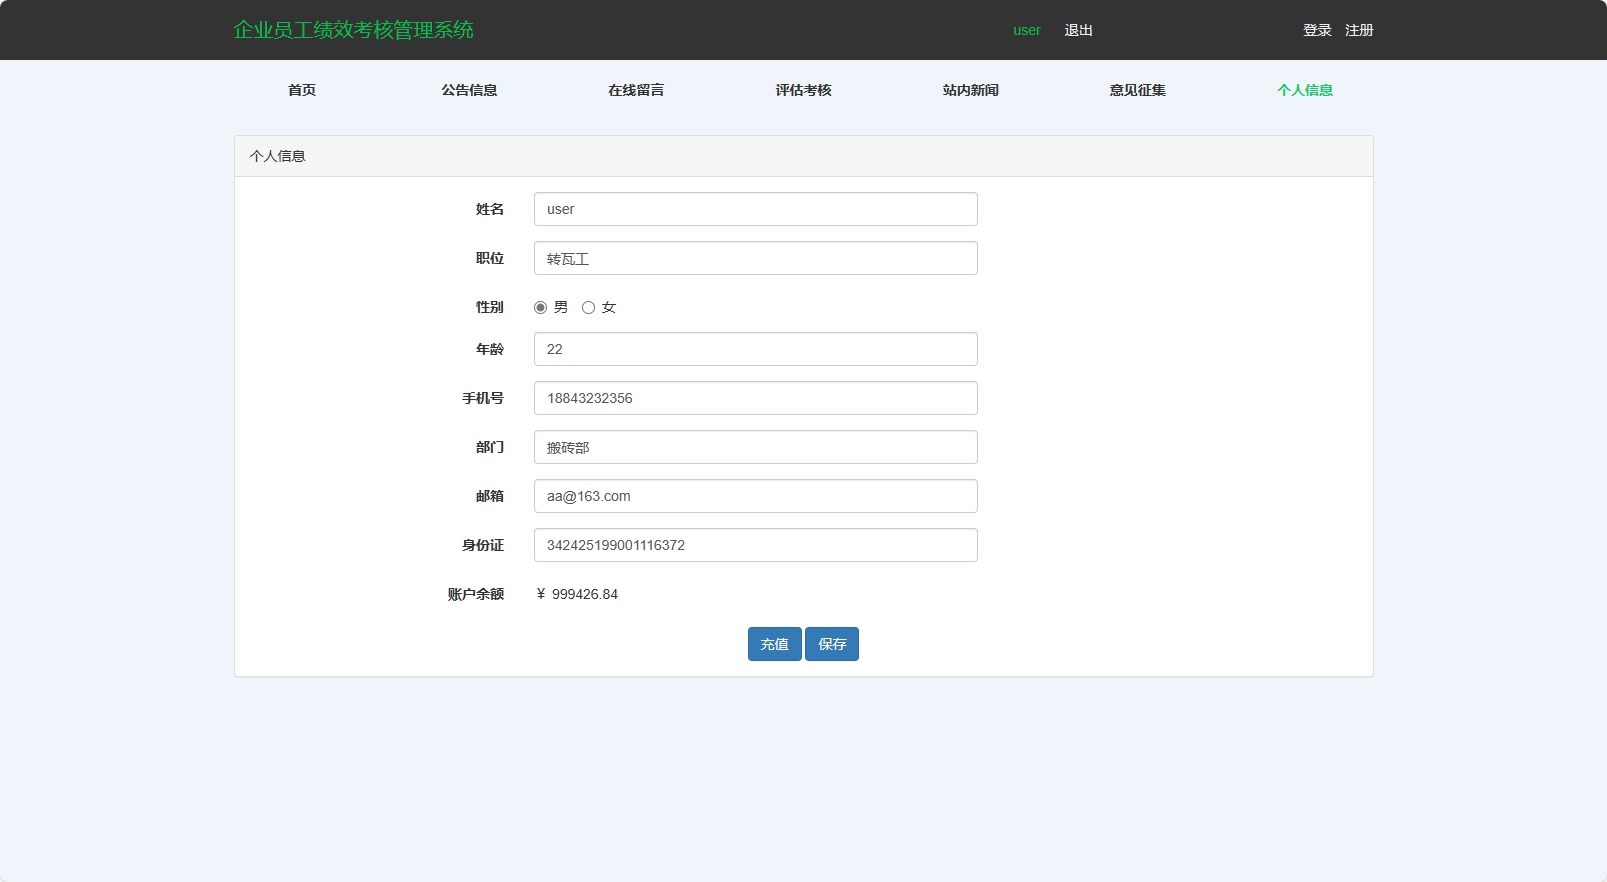The height and width of the screenshot is (882, 1607).
Task: Click the 手机号 field with 18843232356
Action: click(x=755, y=398)
